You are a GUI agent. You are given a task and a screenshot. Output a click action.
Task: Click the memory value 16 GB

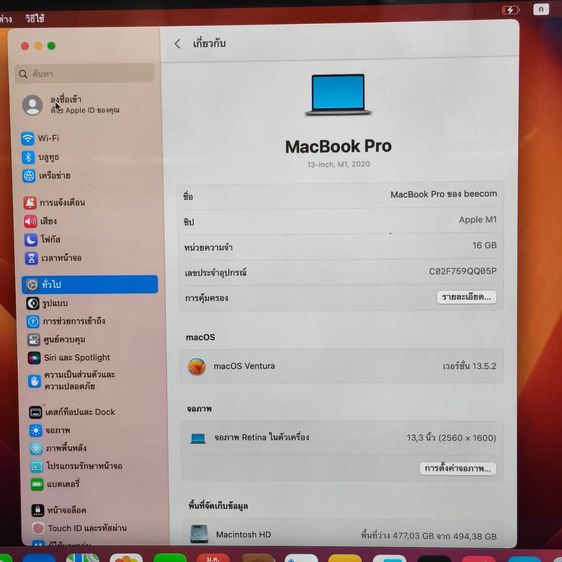484,246
